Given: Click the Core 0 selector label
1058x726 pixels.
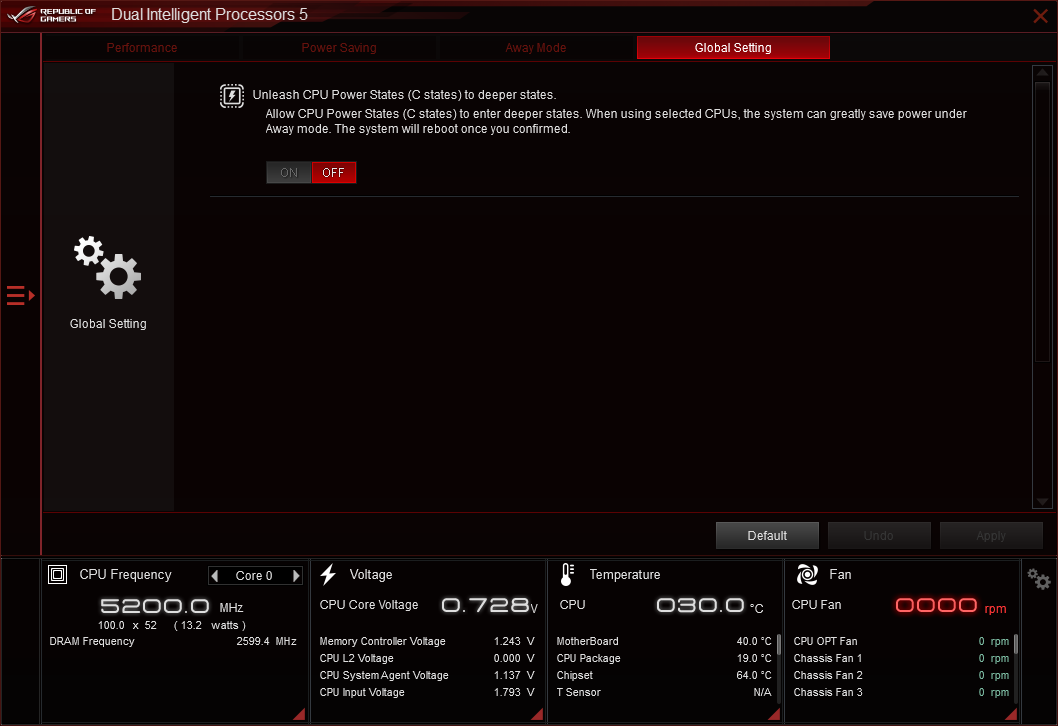Looking at the screenshot, I should point(254,576).
